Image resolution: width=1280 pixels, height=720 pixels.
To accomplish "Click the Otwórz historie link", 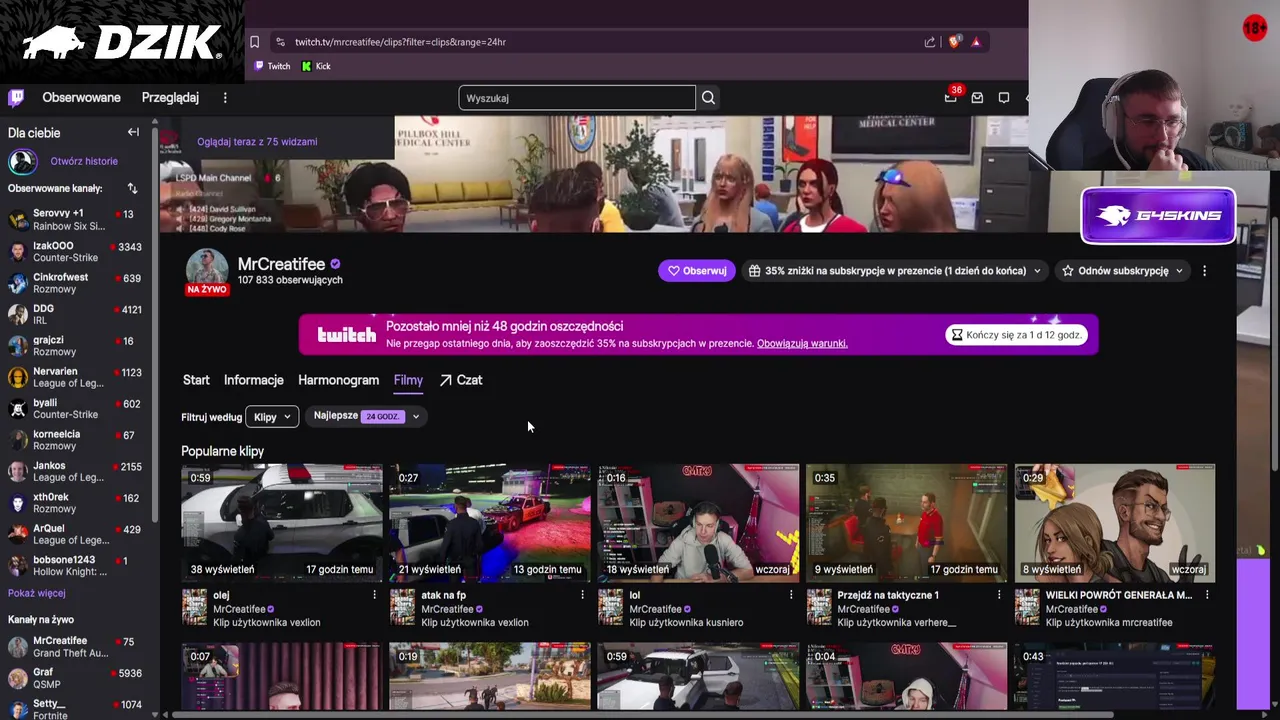I will point(84,161).
